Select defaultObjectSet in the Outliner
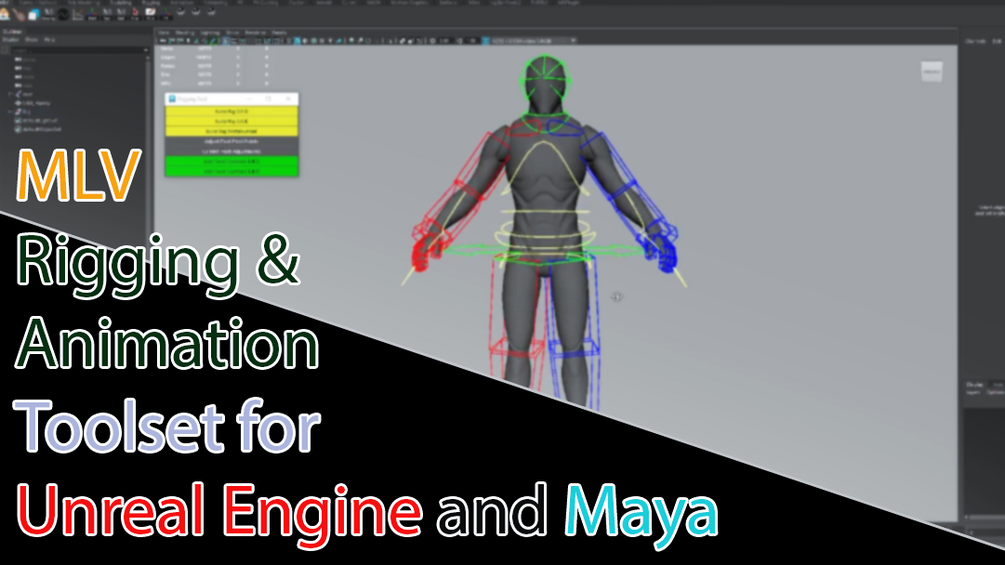Viewport: 1005px width, 565px height. pyautogui.click(x=38, y=129)
